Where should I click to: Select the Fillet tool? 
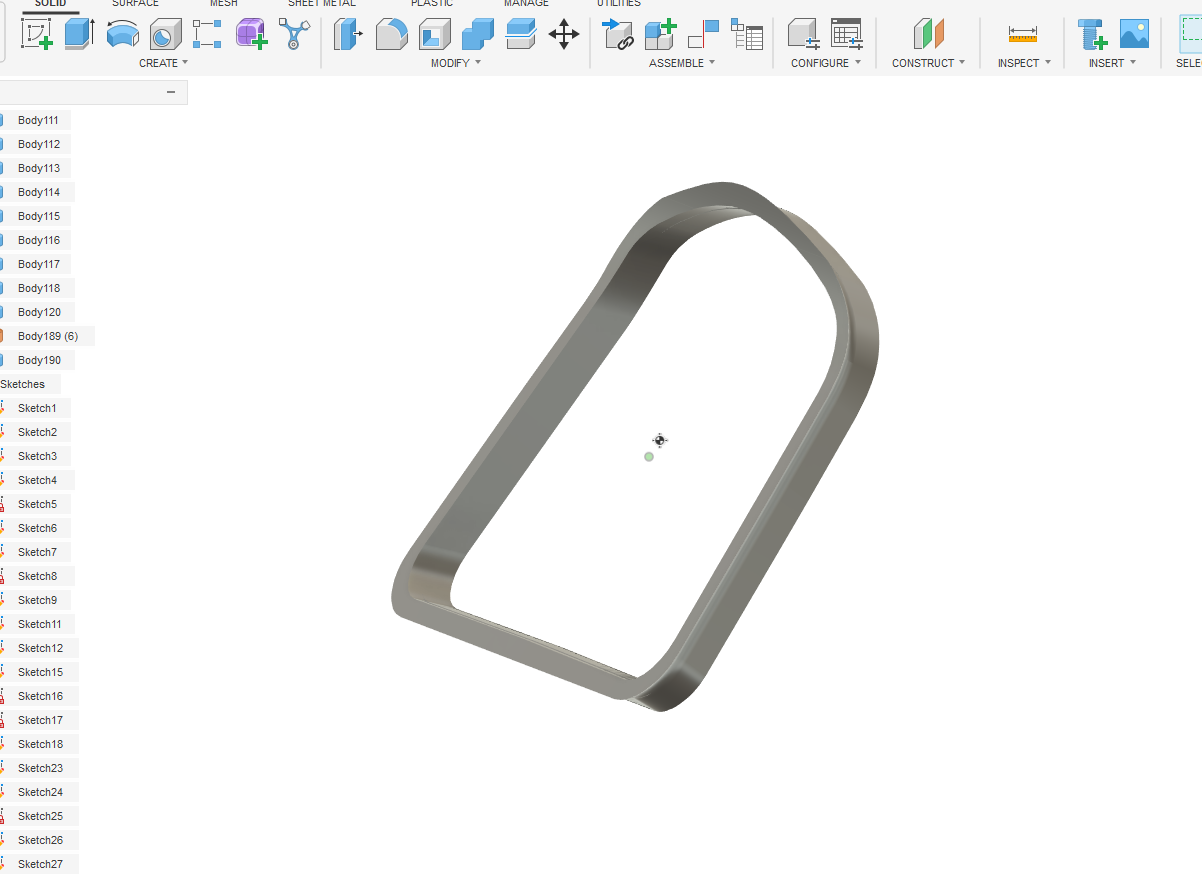391,34
